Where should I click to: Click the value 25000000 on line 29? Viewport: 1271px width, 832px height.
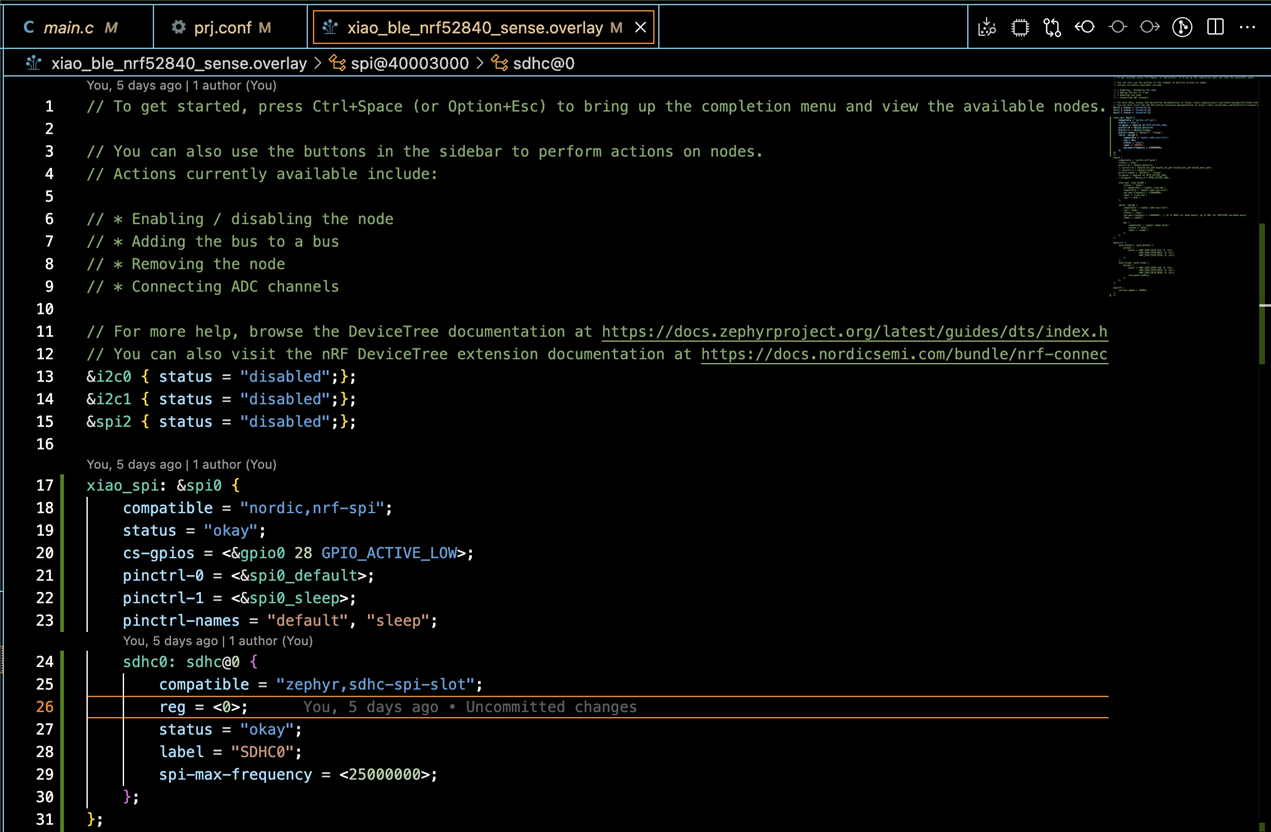coord(384,774)
